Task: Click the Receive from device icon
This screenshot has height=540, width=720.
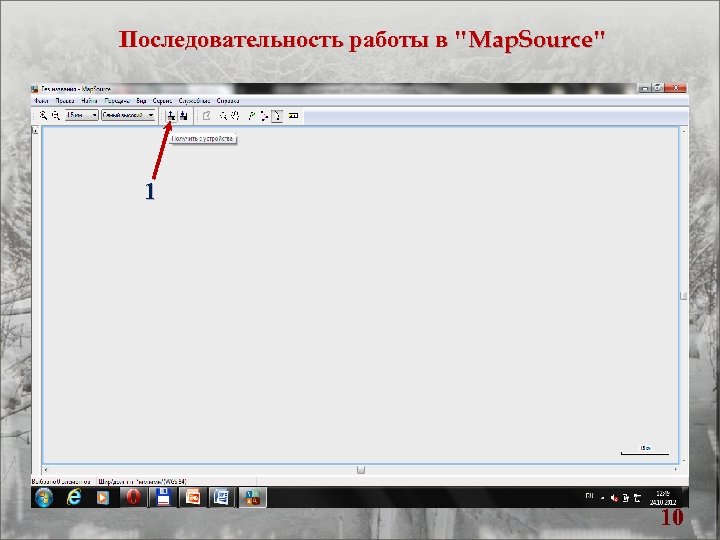Action: pyautogui.click(x=171, y=115)
